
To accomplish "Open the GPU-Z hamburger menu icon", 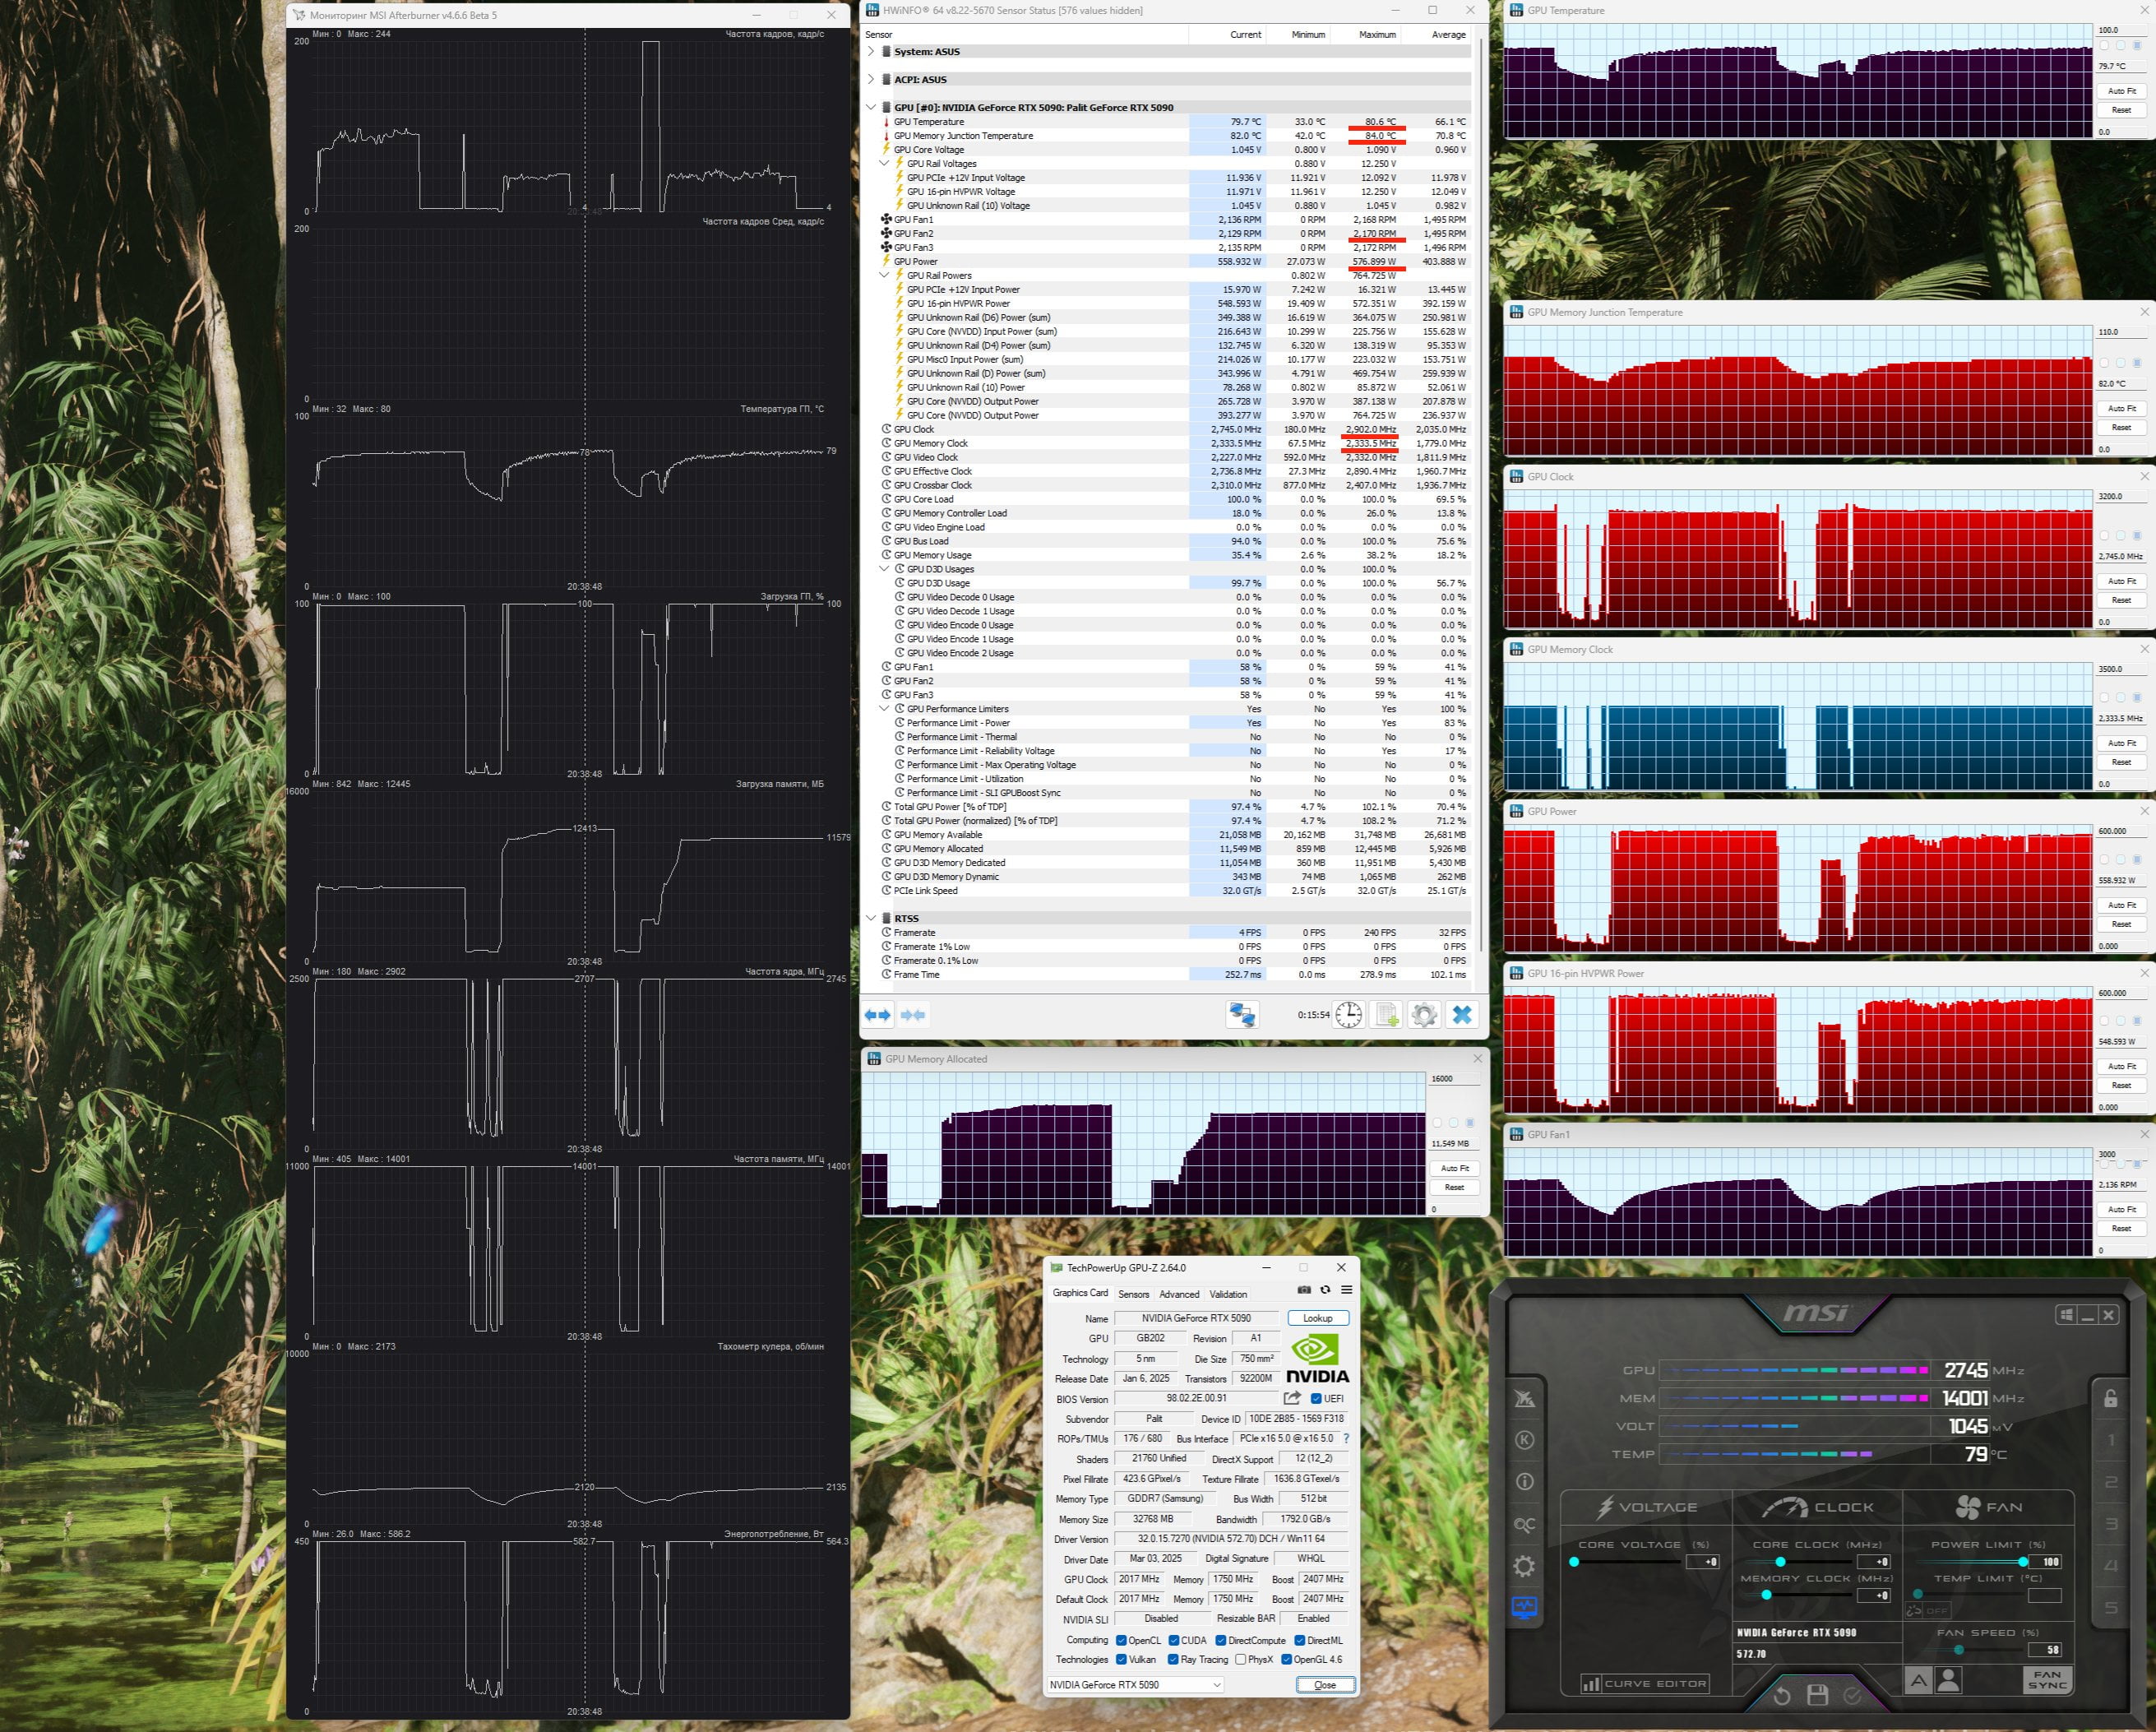I will (1347, 1290).
